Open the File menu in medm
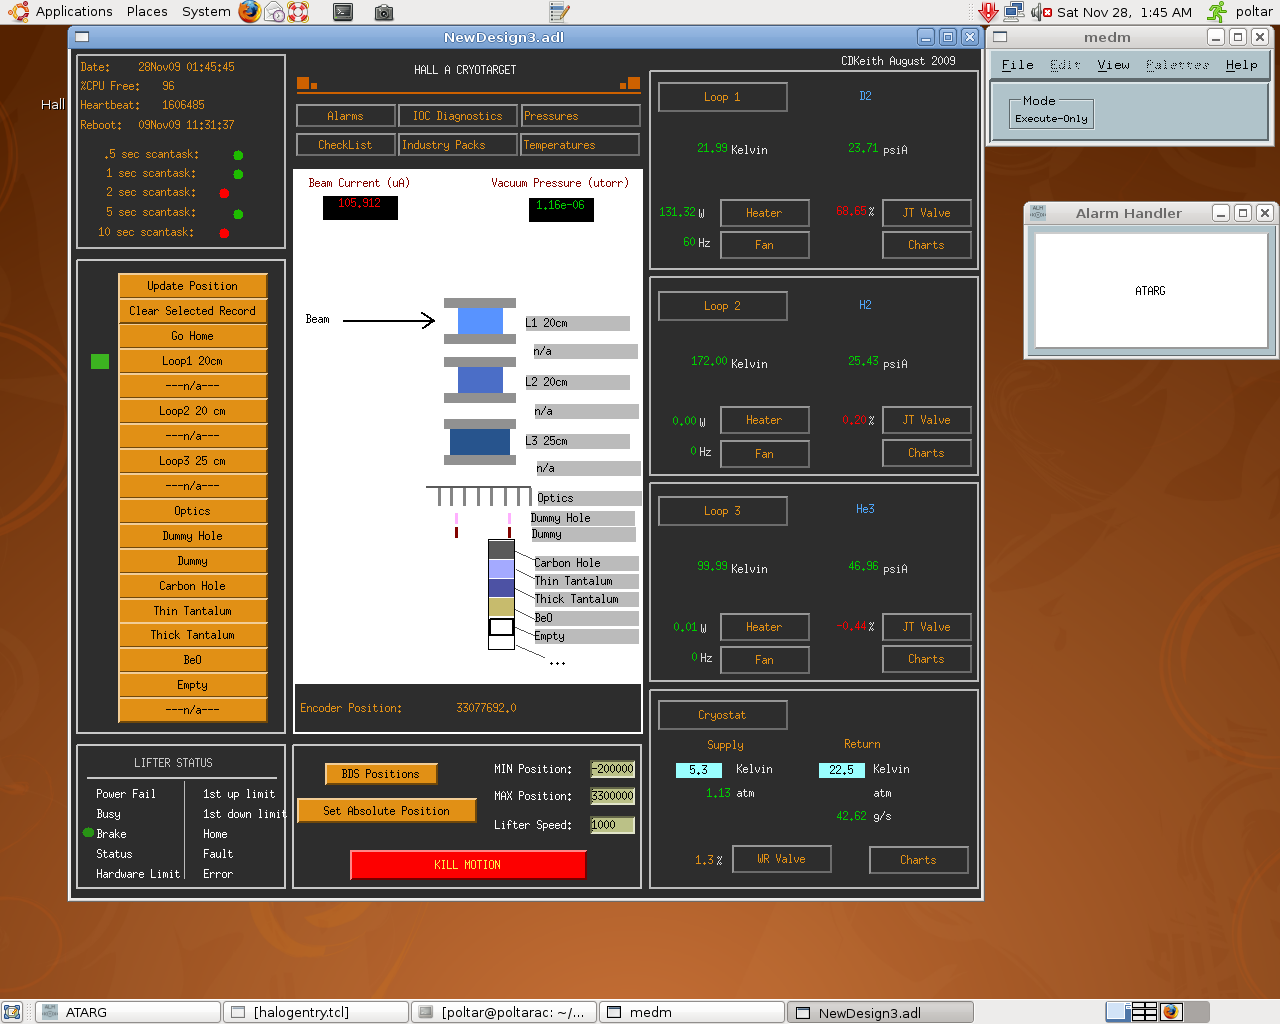Image resolution: width=1280 pixels, height=1024 pixels. 1018,65
